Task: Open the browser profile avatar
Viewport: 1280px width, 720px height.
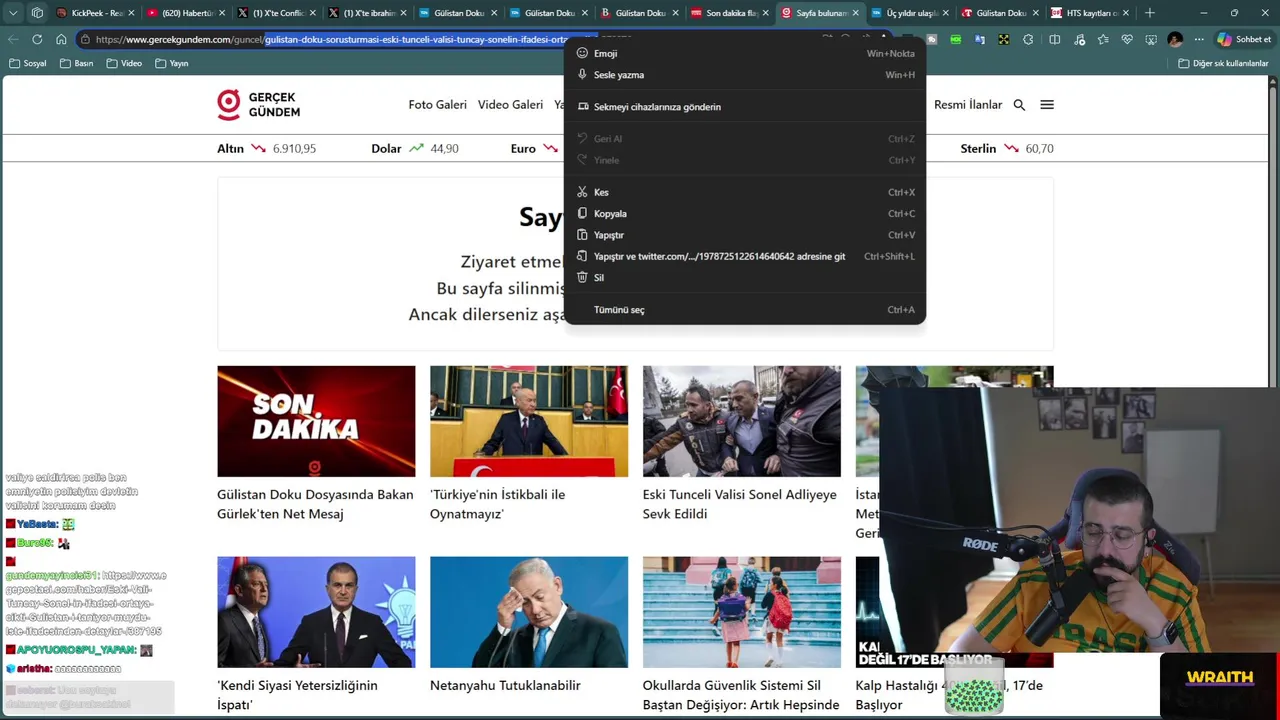Action: 1175,39
